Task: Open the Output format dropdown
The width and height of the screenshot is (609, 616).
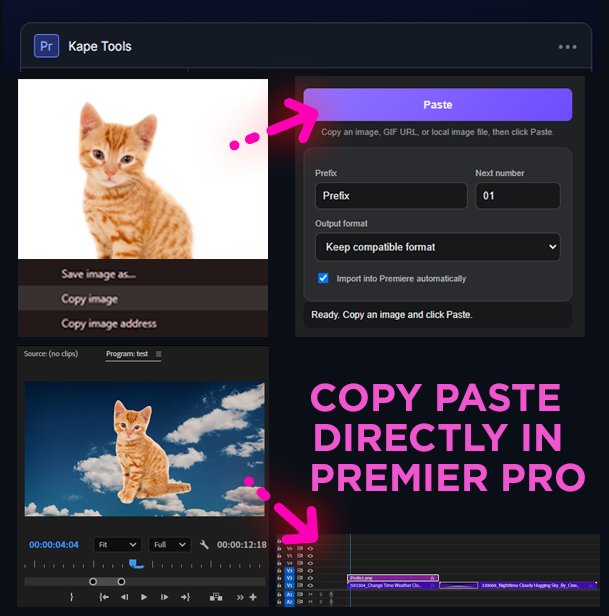Action: [x=438, y=247]
